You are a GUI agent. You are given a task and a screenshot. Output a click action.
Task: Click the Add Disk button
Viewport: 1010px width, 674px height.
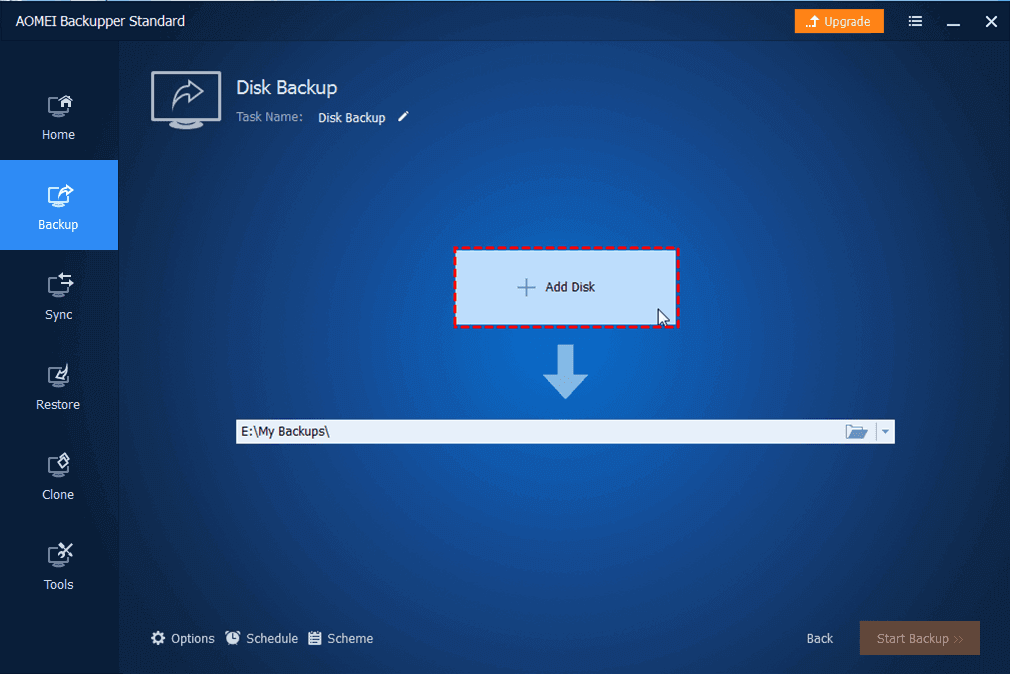[566, 287]
